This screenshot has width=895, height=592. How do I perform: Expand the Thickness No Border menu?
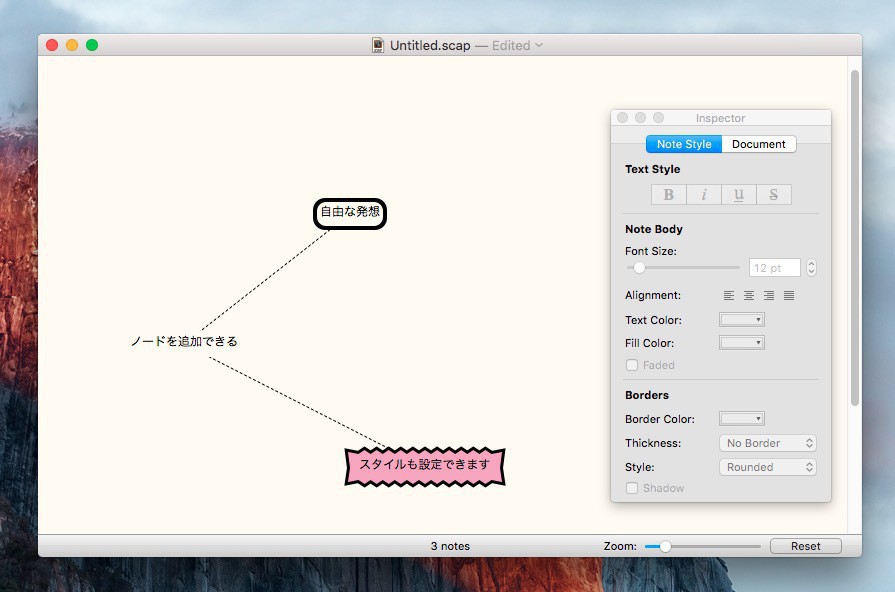[767, 443]
